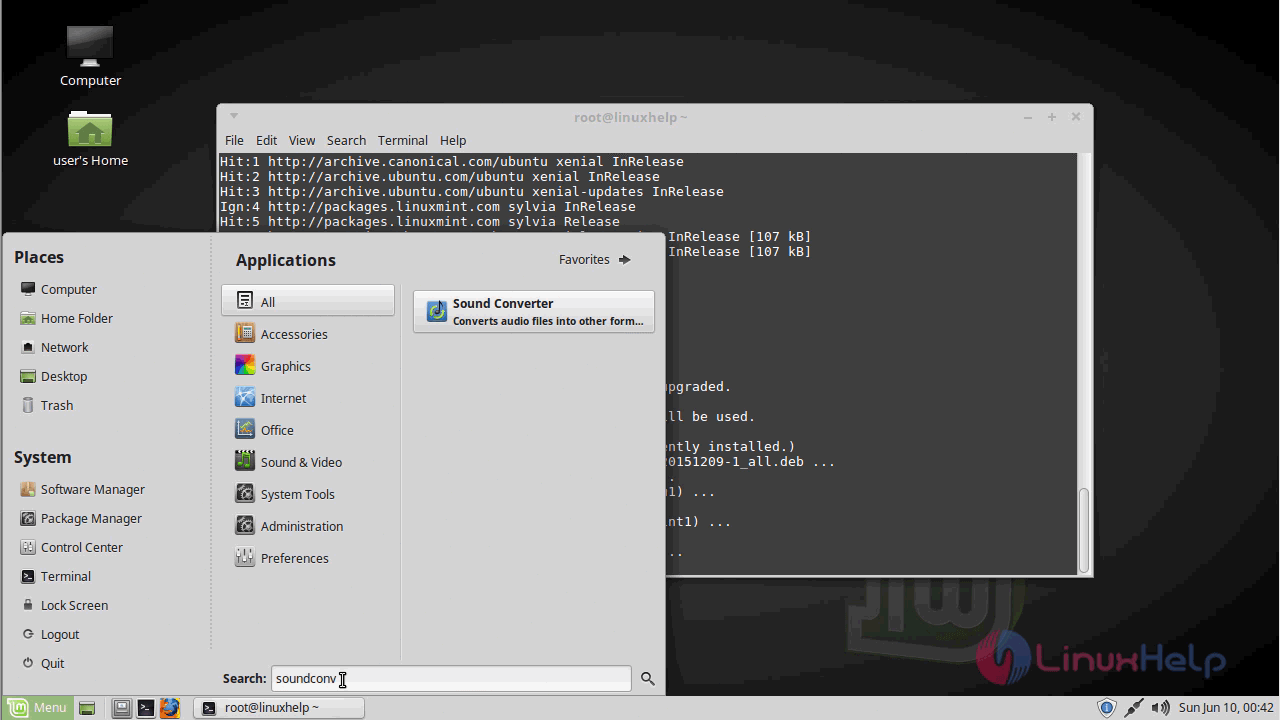The image size is (1280, 720).
Task: Click the Lock Screen padlock icon
Action: pyautogui.click(x=28, y=605)
